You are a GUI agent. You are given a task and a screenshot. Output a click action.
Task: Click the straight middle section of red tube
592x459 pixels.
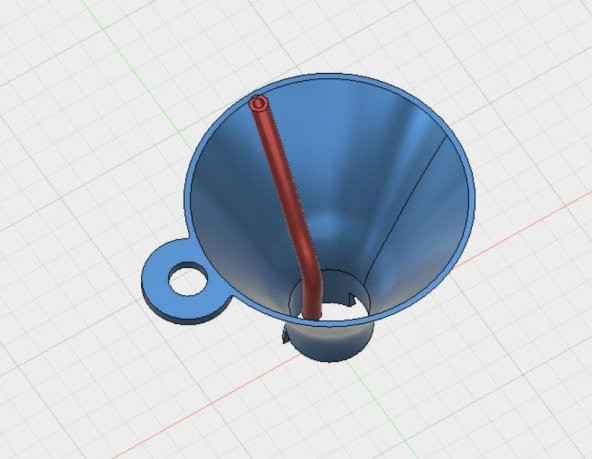point(281,174)
